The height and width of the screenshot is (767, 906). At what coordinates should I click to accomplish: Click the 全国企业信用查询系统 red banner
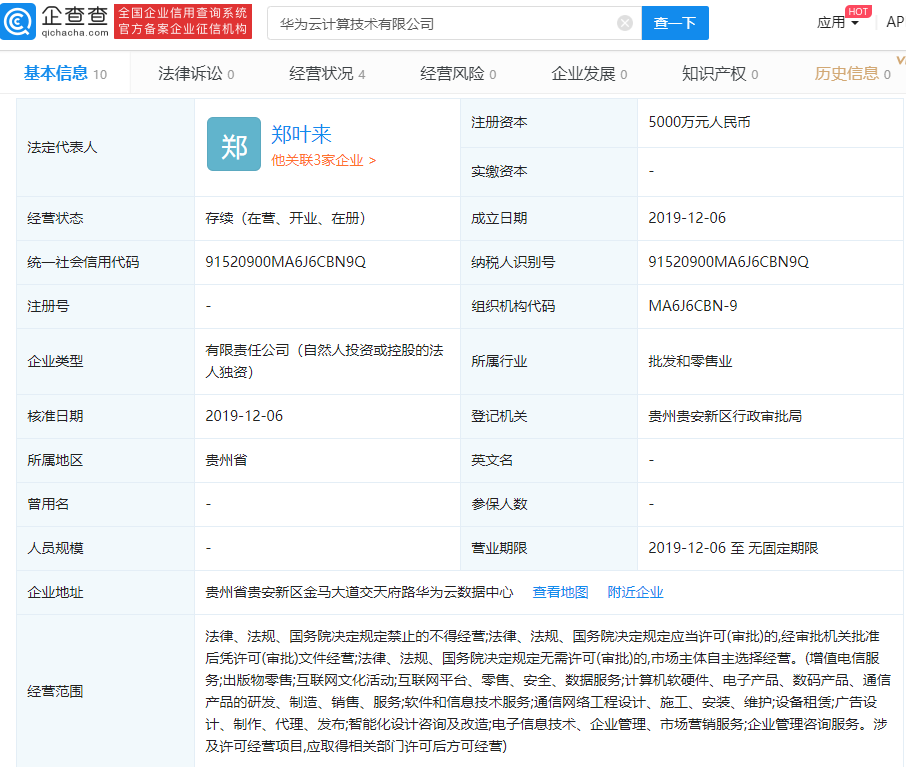tap(183, 21)
